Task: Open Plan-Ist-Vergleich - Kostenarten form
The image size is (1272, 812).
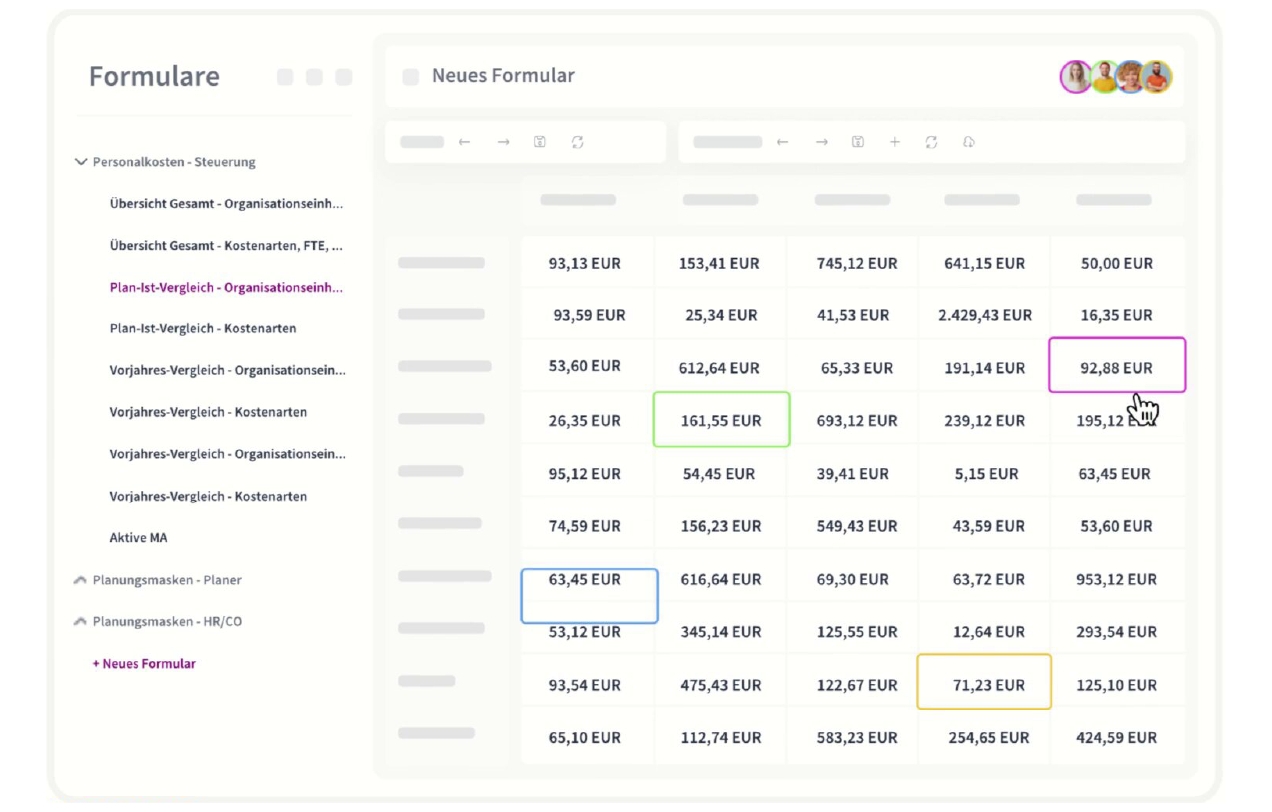Action: [203, 328]
